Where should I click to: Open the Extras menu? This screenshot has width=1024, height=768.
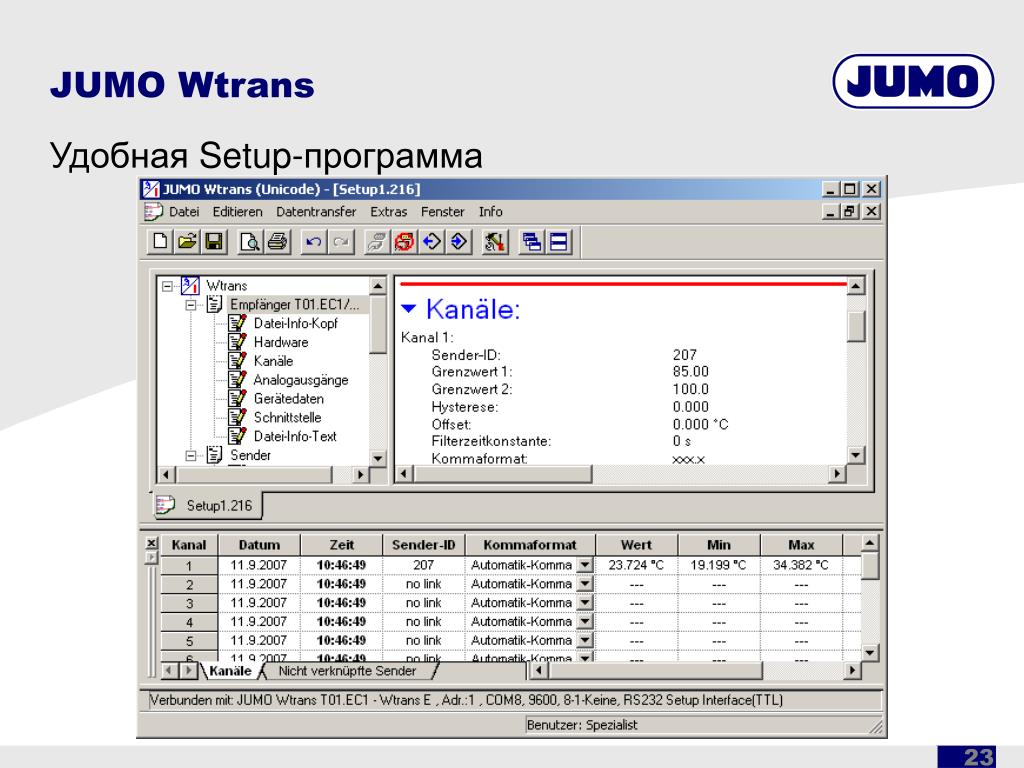[x=389, y=212]
